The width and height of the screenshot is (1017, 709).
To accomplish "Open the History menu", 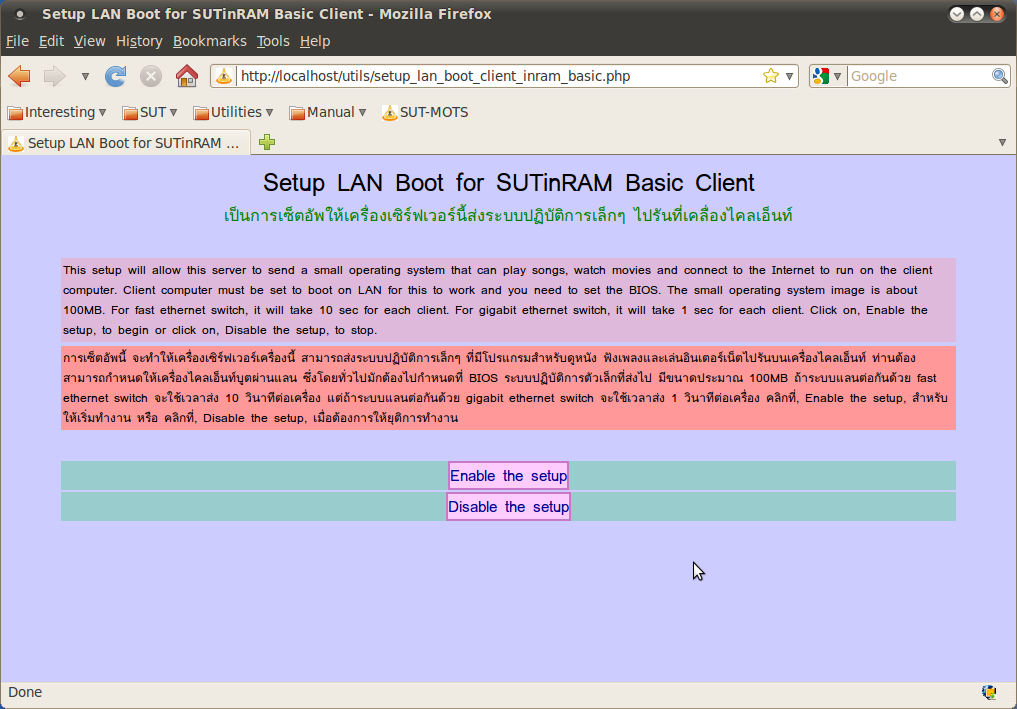I will coord(139,41).
